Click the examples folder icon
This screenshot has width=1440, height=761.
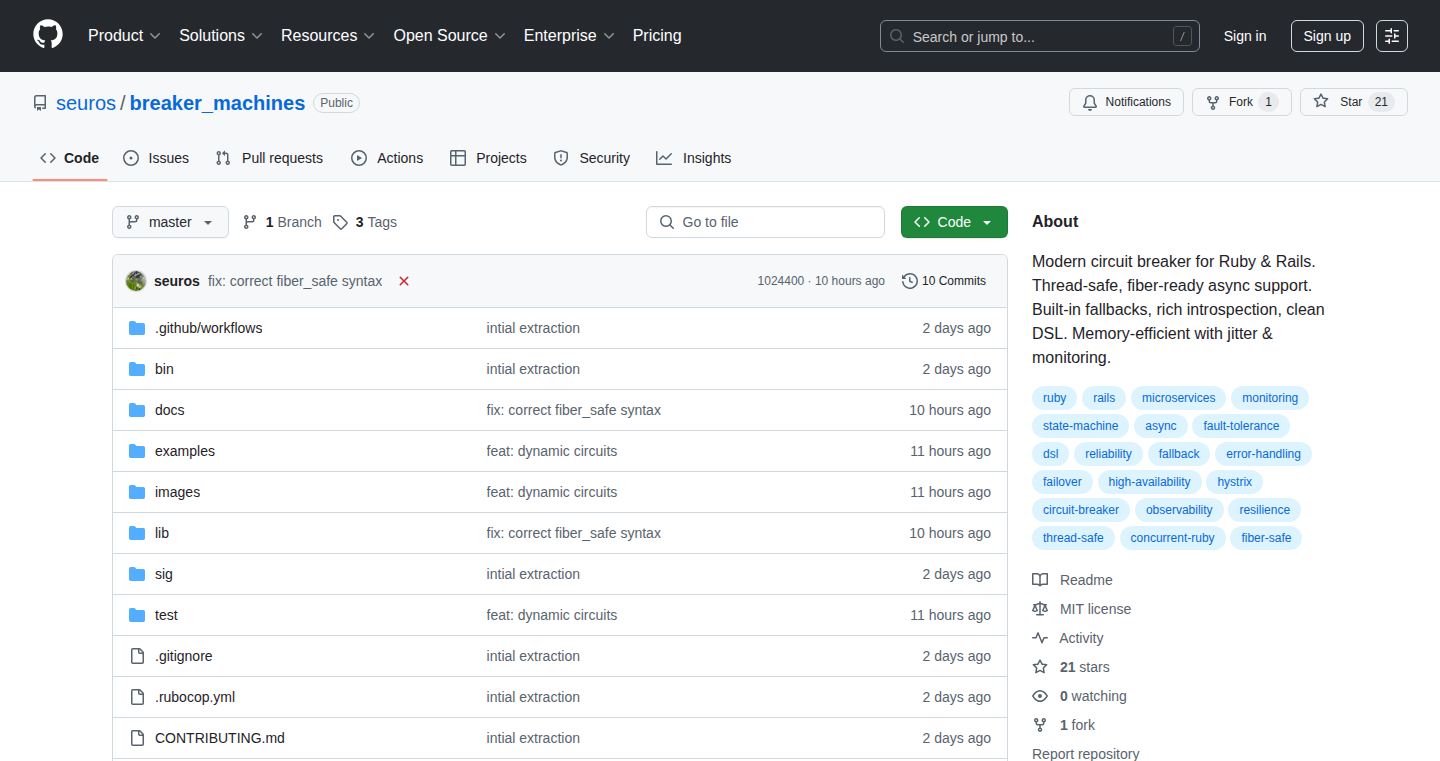(x=137, y=451)
